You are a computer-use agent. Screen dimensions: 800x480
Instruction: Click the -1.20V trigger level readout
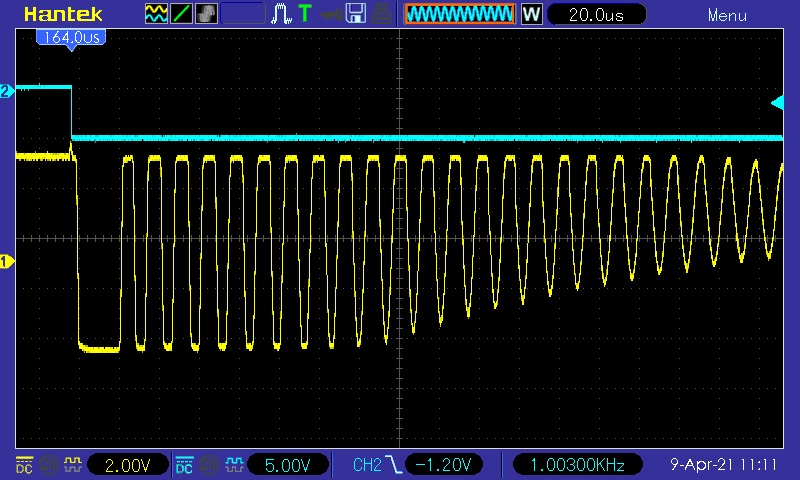pyautogui.click(x=447, y=465)
